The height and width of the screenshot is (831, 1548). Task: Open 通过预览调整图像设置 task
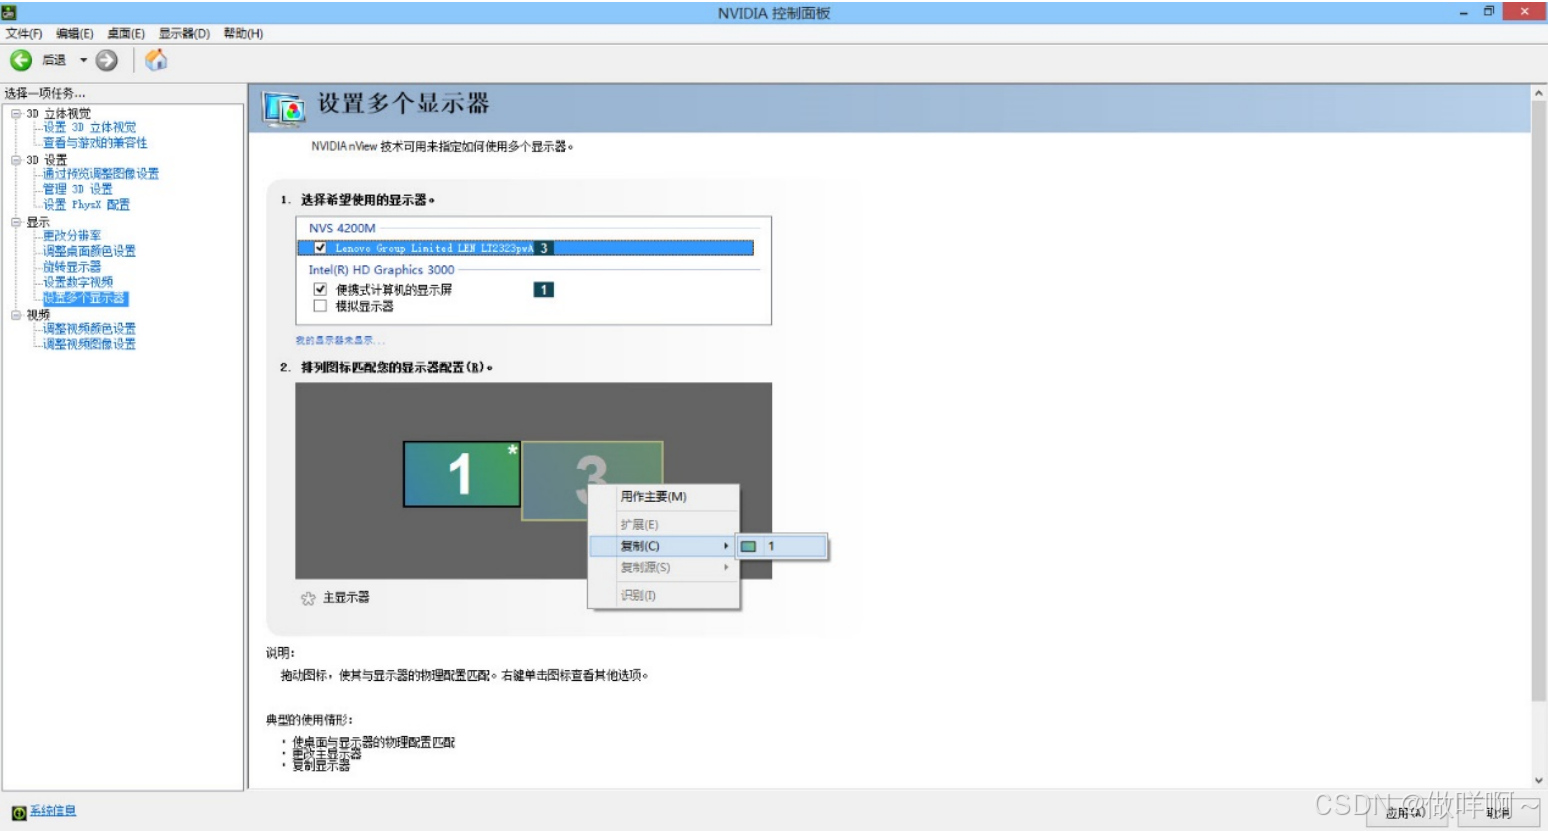click(x=101, y=174)
